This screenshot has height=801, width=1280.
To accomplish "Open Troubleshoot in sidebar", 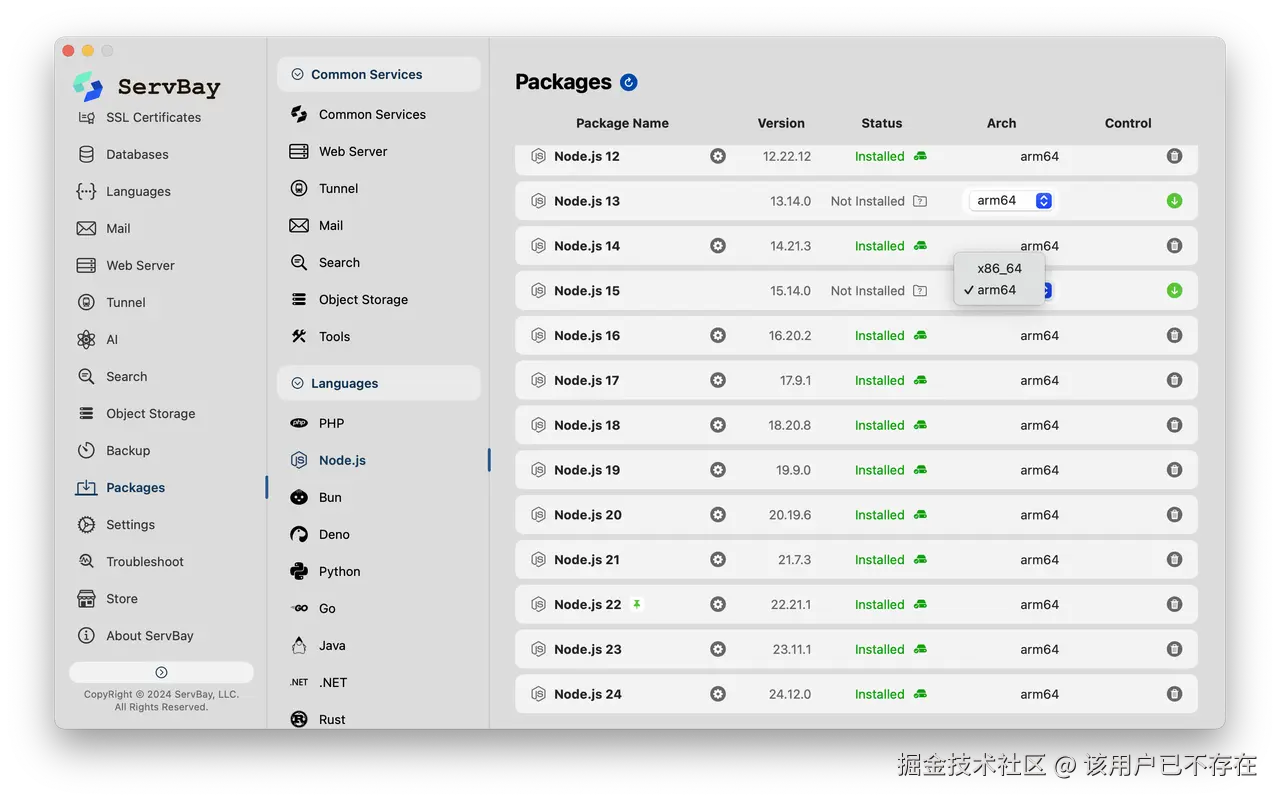I will pos(131,561).
